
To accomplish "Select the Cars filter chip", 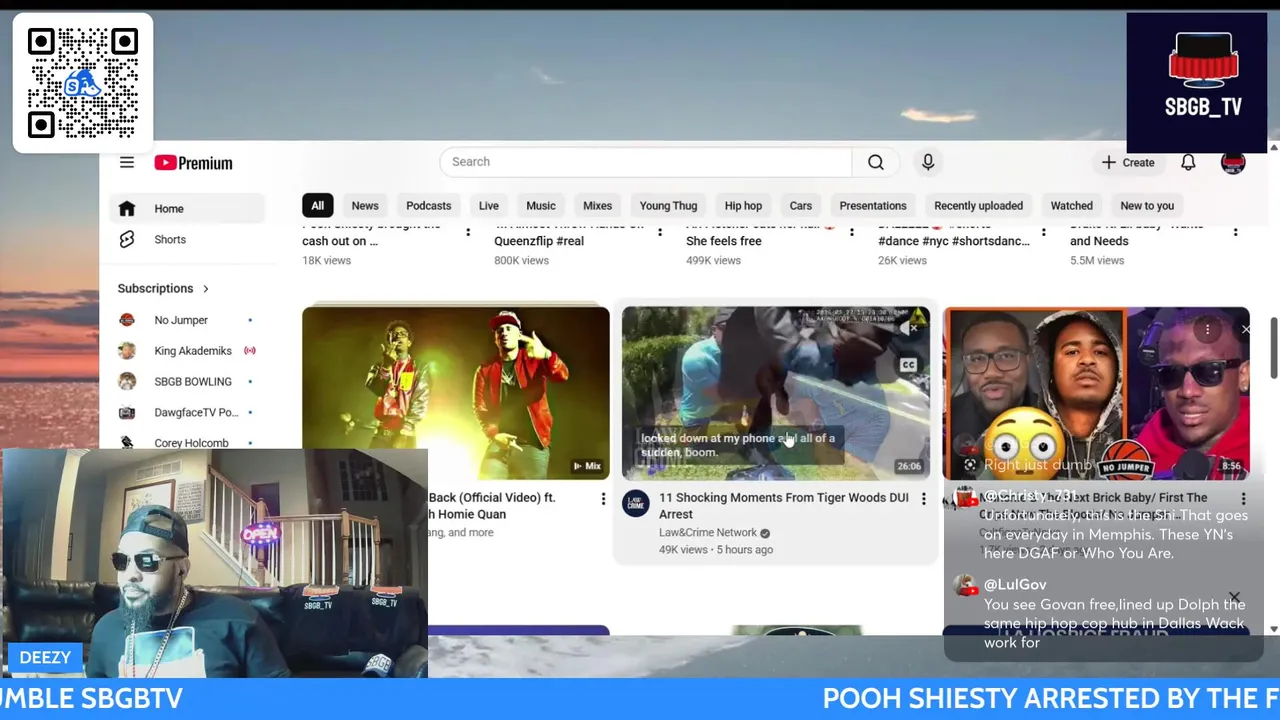I will tap(801, 206).
